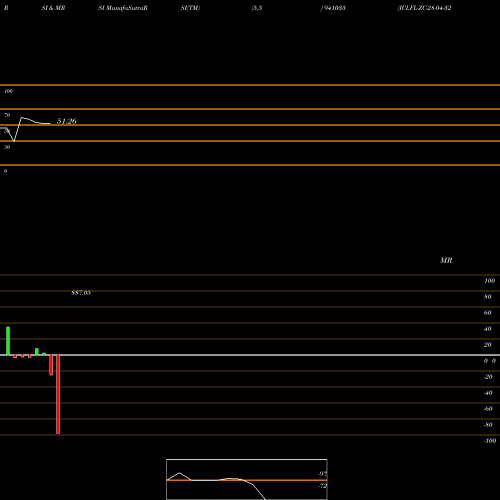
Task: Click the second green bar in MR histogram
Action: click(37, 352)
